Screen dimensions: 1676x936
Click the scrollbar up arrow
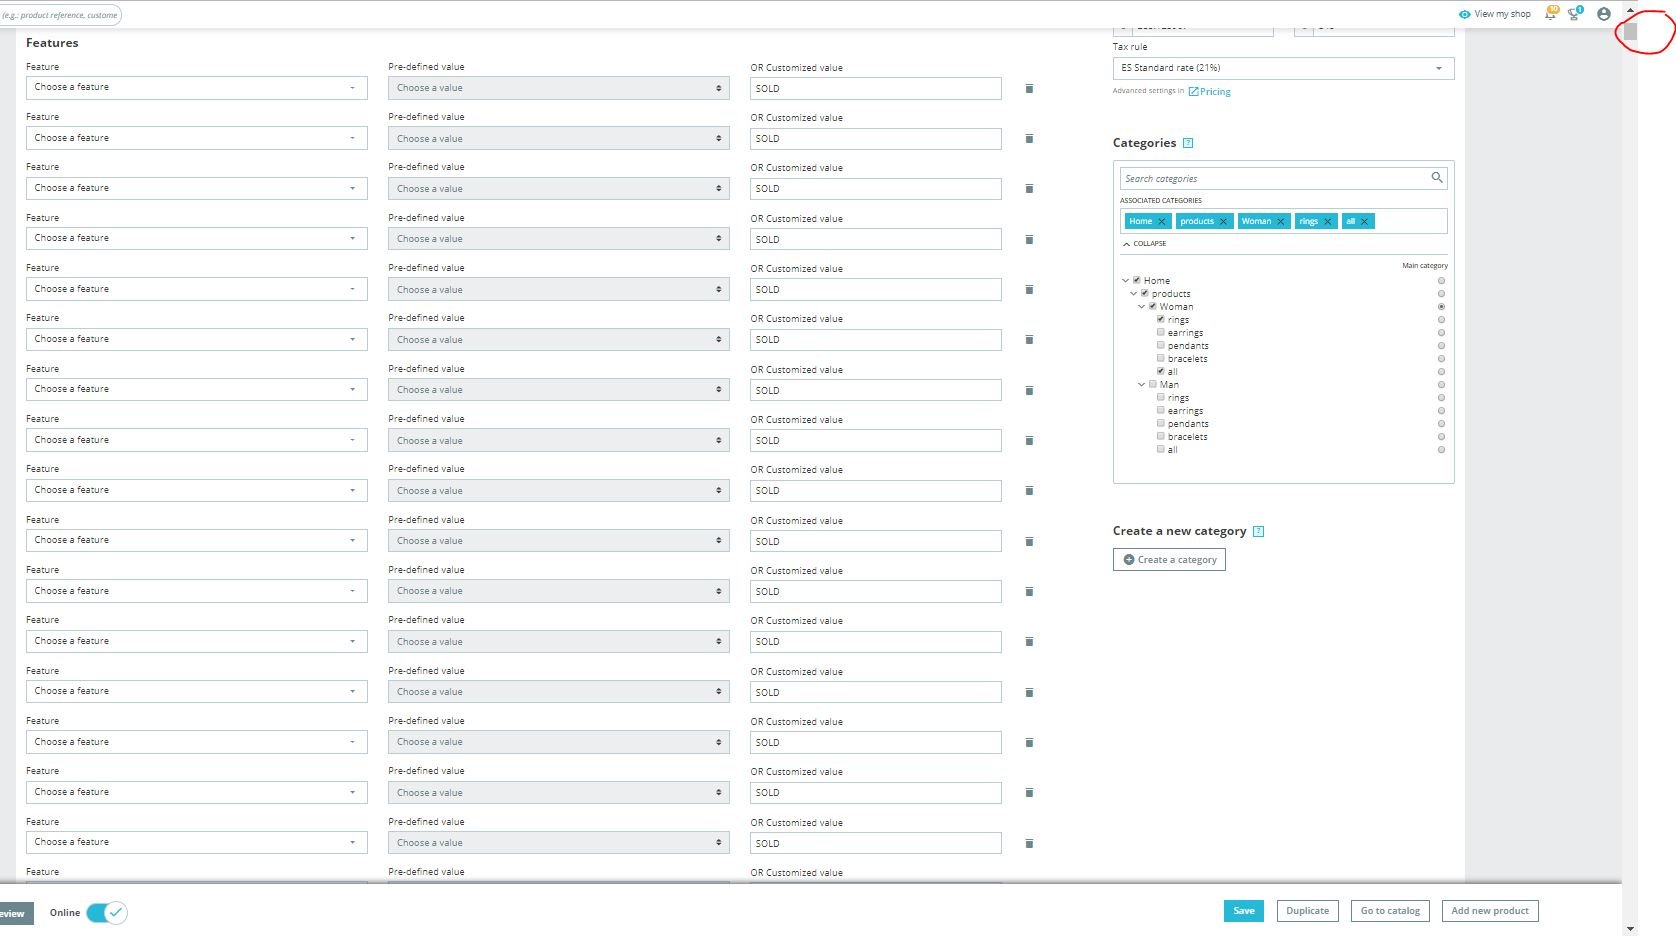tap(1630, 9)
